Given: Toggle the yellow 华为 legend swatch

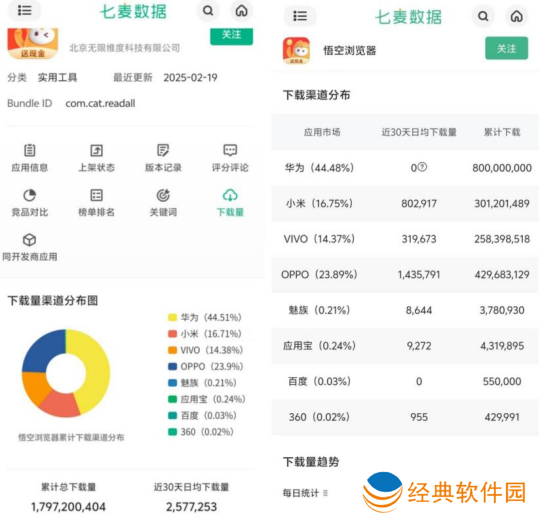Looking at the screenshot, I should coord(172,317).
